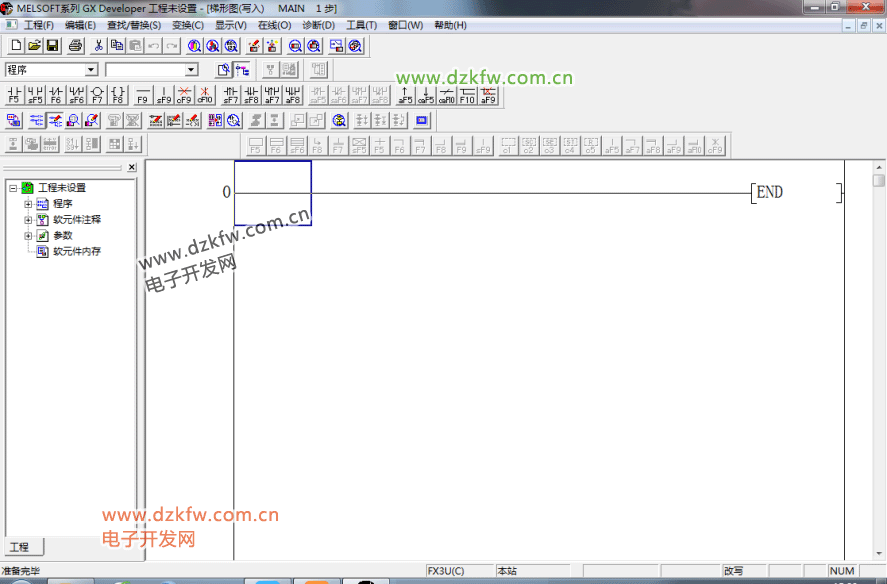Insert an output coil (F7)
This screenshot has width=887, height=584.
[x=97, y=95]
